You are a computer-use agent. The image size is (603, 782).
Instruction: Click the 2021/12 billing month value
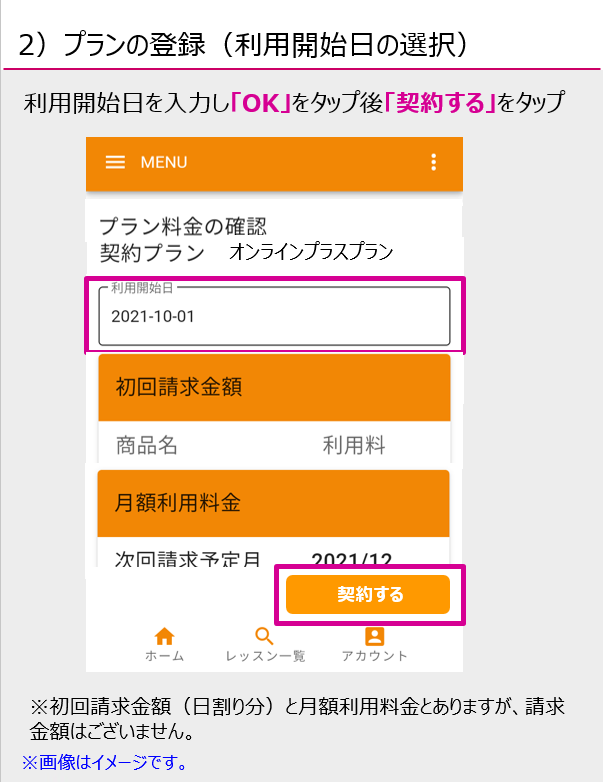[352, 559]
